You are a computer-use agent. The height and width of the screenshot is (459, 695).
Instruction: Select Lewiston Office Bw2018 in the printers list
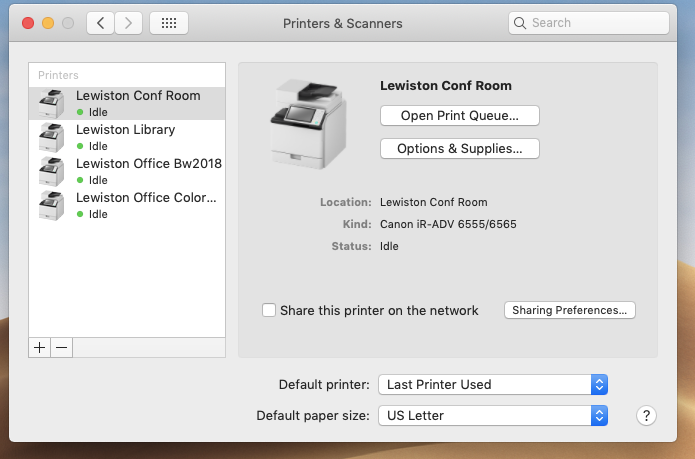pos(127,171)
